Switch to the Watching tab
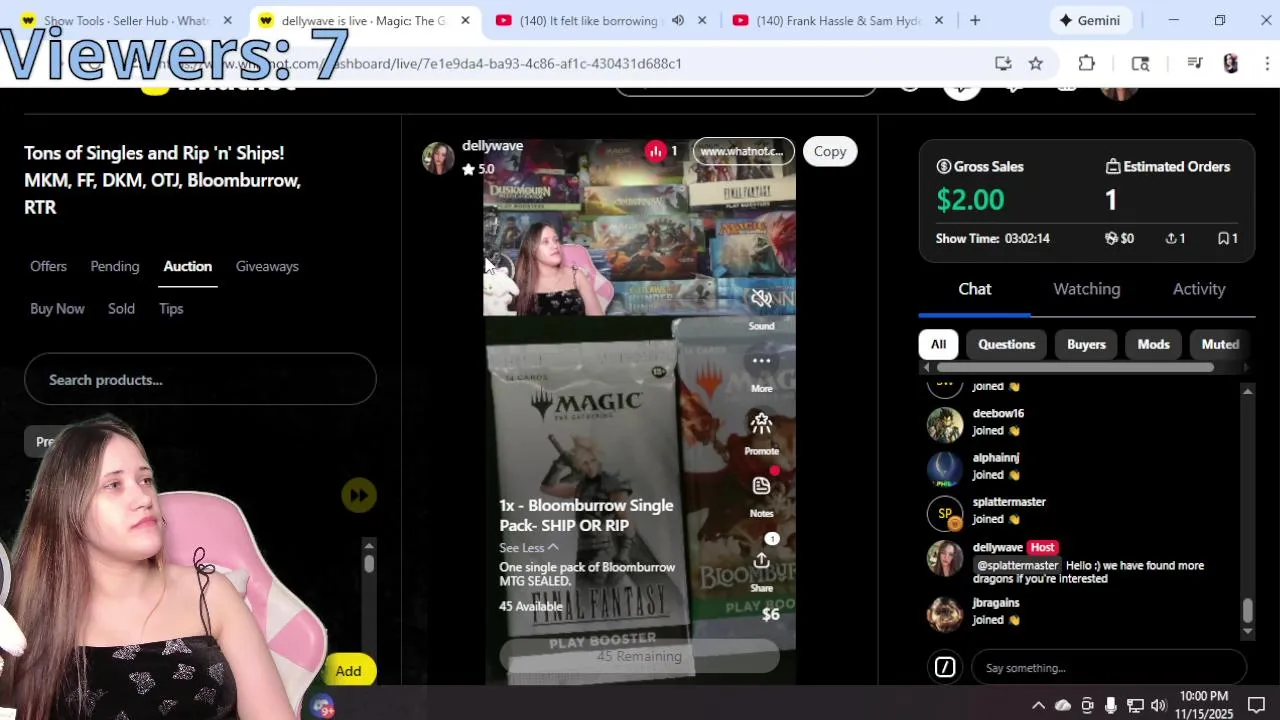The width and height of the screenshot is (1280, 720). tap(1087, 289)
